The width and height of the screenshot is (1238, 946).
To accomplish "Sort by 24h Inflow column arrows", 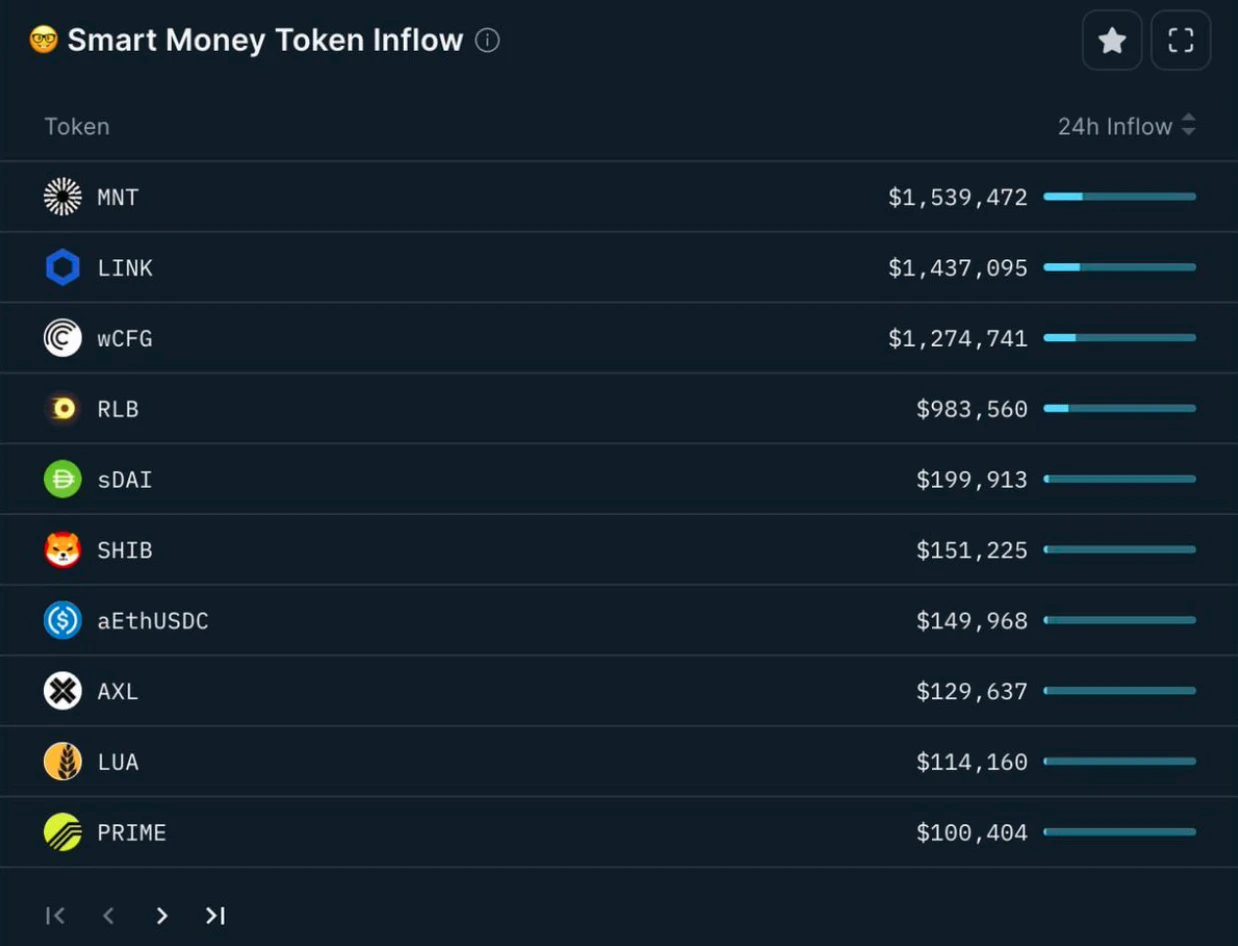I will [x=1188, y=126].
